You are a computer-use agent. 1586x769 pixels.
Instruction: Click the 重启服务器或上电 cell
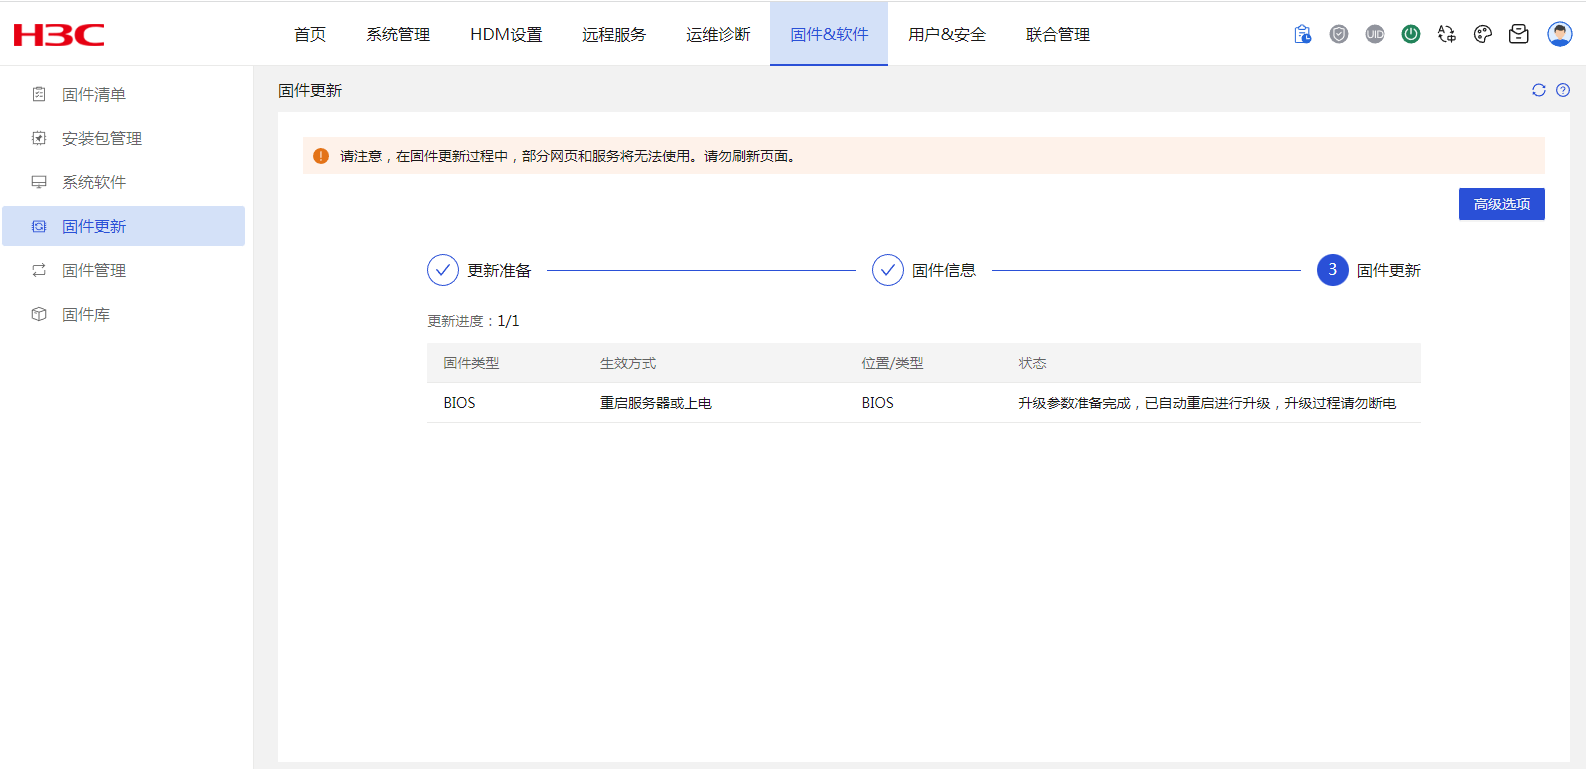coord(656,403)
